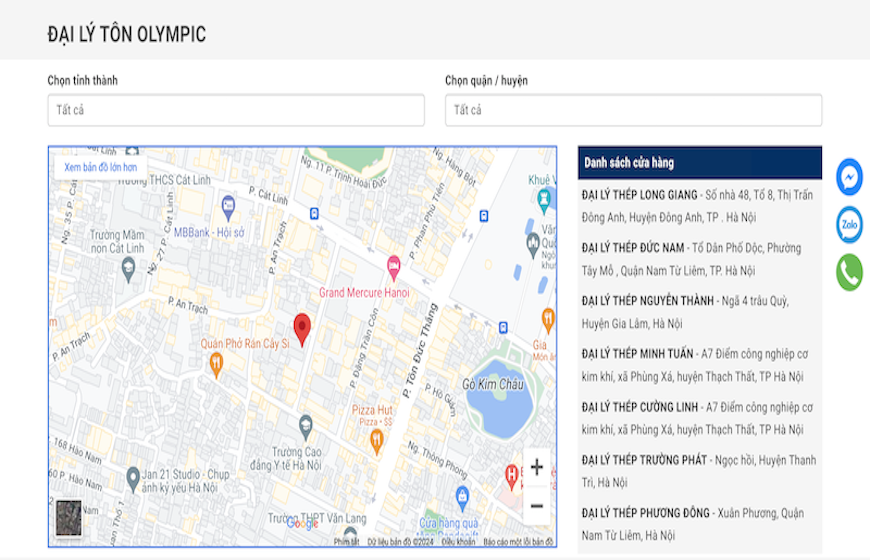This screenshot has height=560, width=870.
Task: Click 'Xem bản đồ lớn hơn' link
Action: click(100, 167)
